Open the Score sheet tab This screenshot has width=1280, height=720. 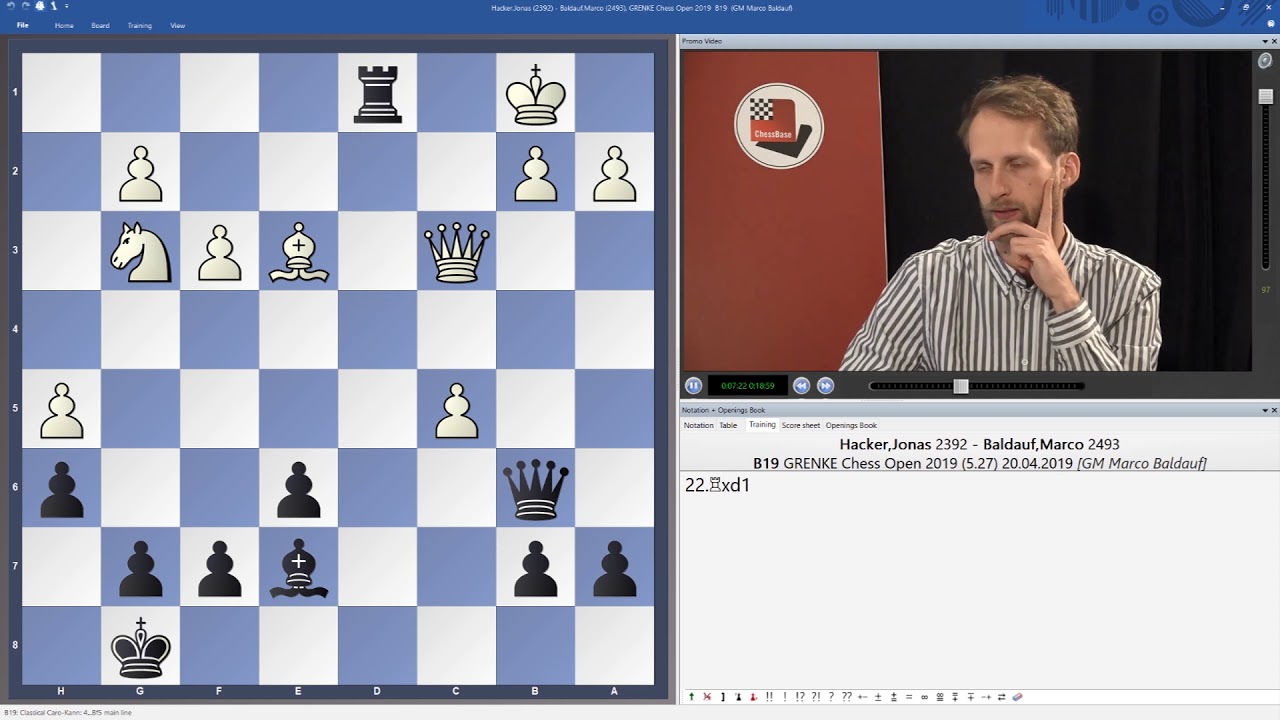(x=801, y=425)
